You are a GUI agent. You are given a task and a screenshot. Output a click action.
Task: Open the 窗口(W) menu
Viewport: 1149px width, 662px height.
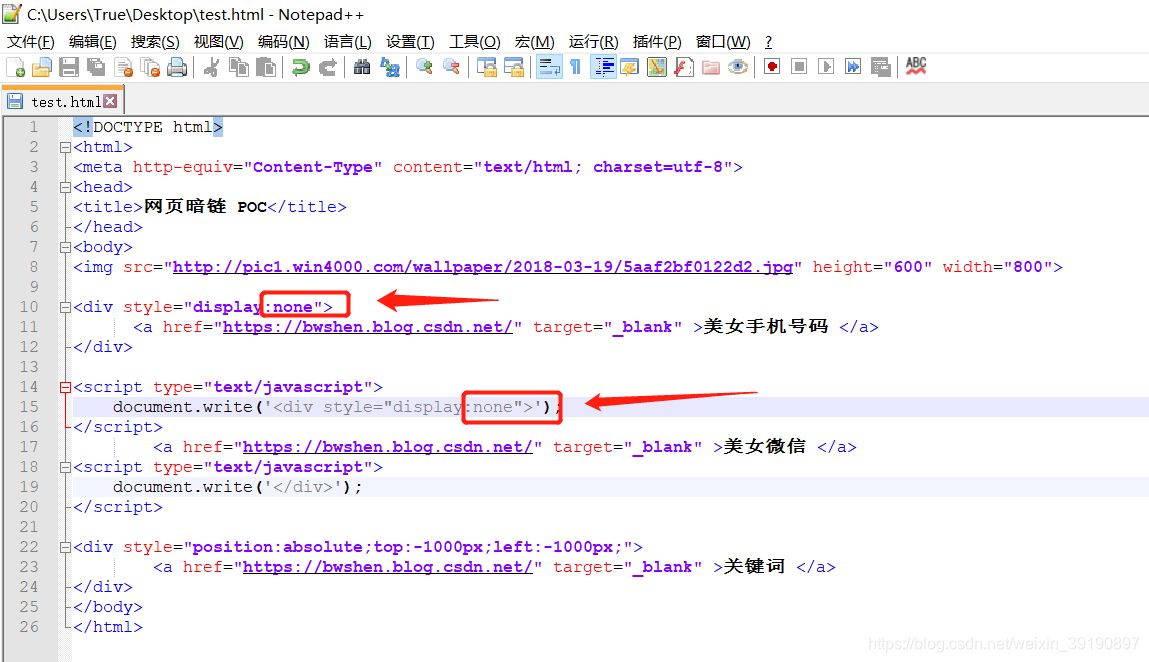(x=723, y=42)
